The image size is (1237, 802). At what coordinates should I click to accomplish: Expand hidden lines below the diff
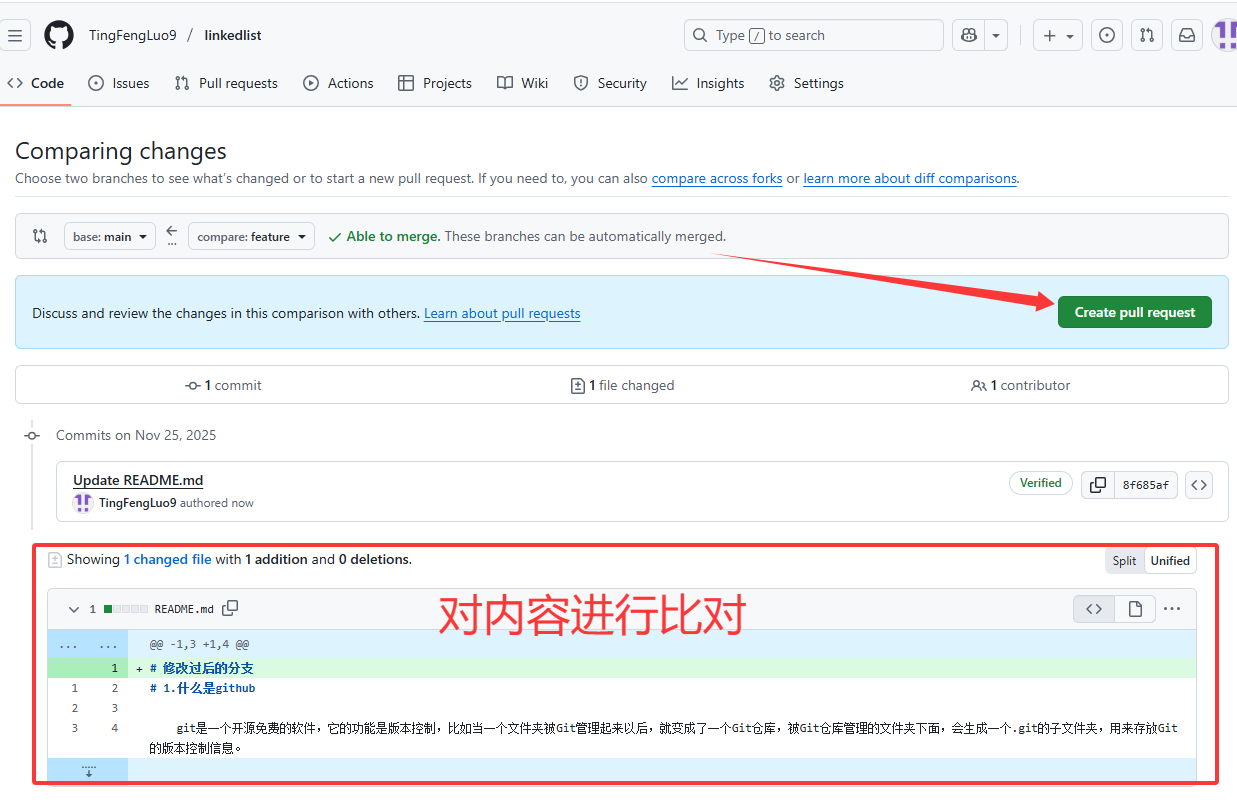tap(88, 770)
